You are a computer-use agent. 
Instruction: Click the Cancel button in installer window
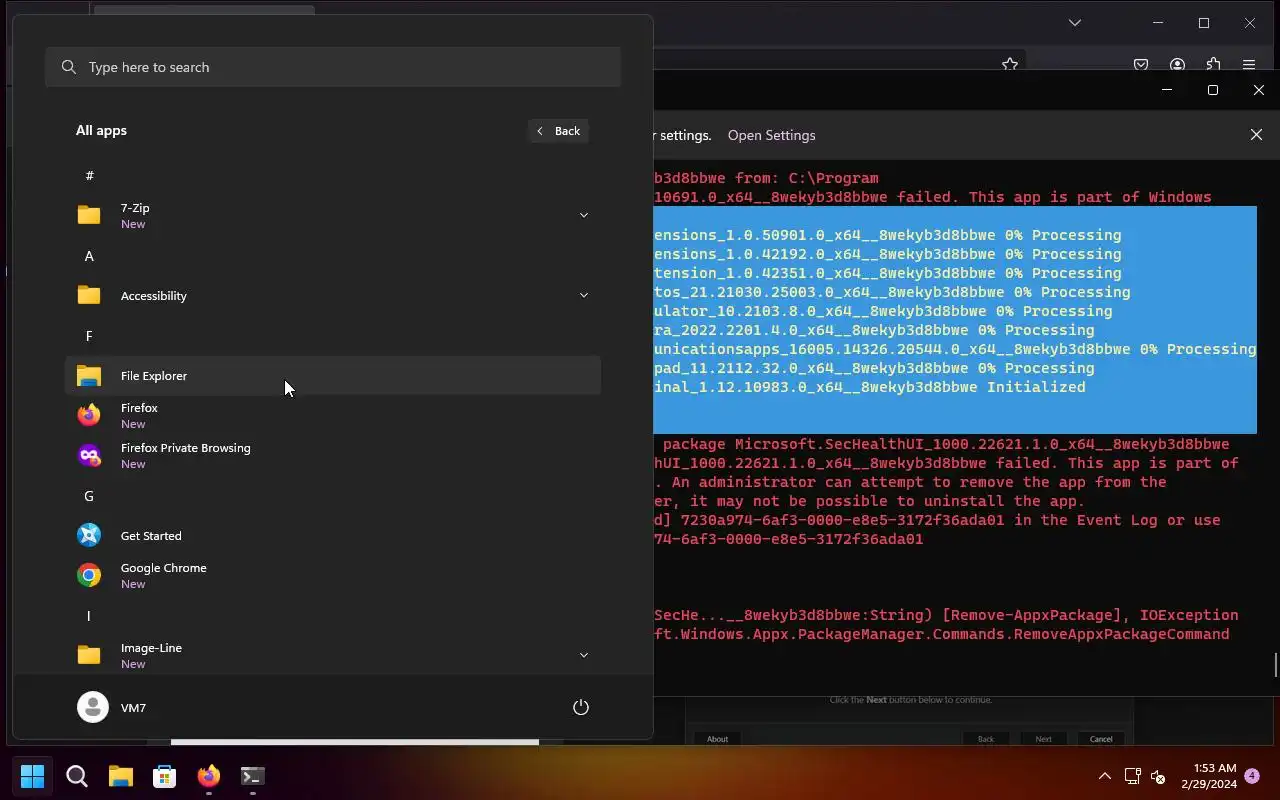(1101, 739)
